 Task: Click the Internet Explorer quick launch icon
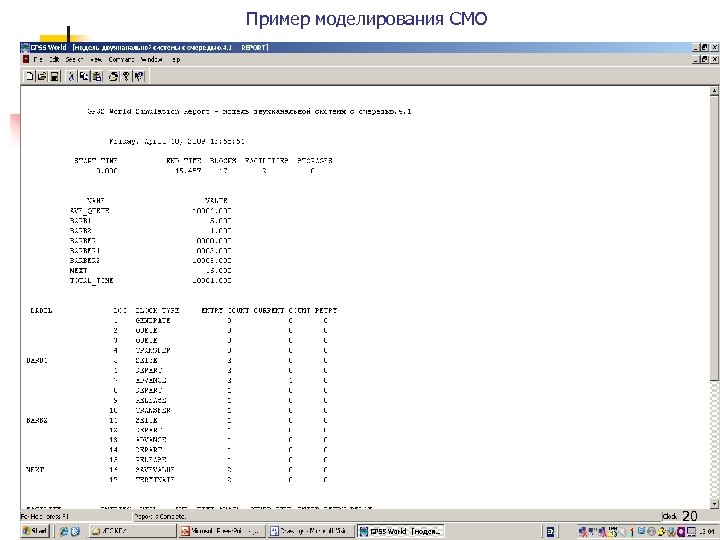coord(63,531)
